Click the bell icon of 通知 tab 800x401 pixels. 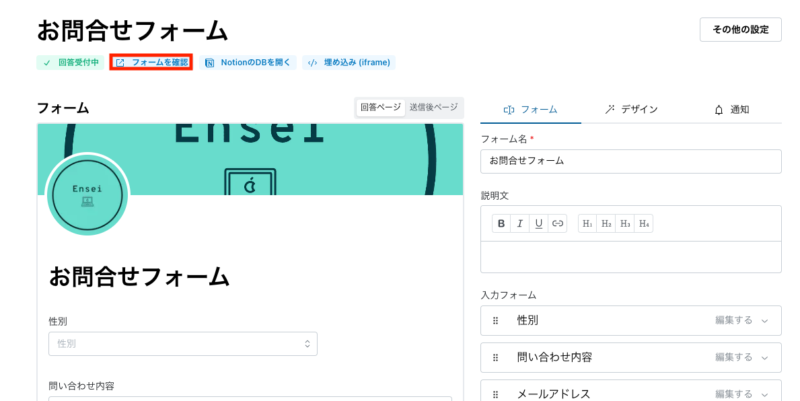click(x=719, y=110)
